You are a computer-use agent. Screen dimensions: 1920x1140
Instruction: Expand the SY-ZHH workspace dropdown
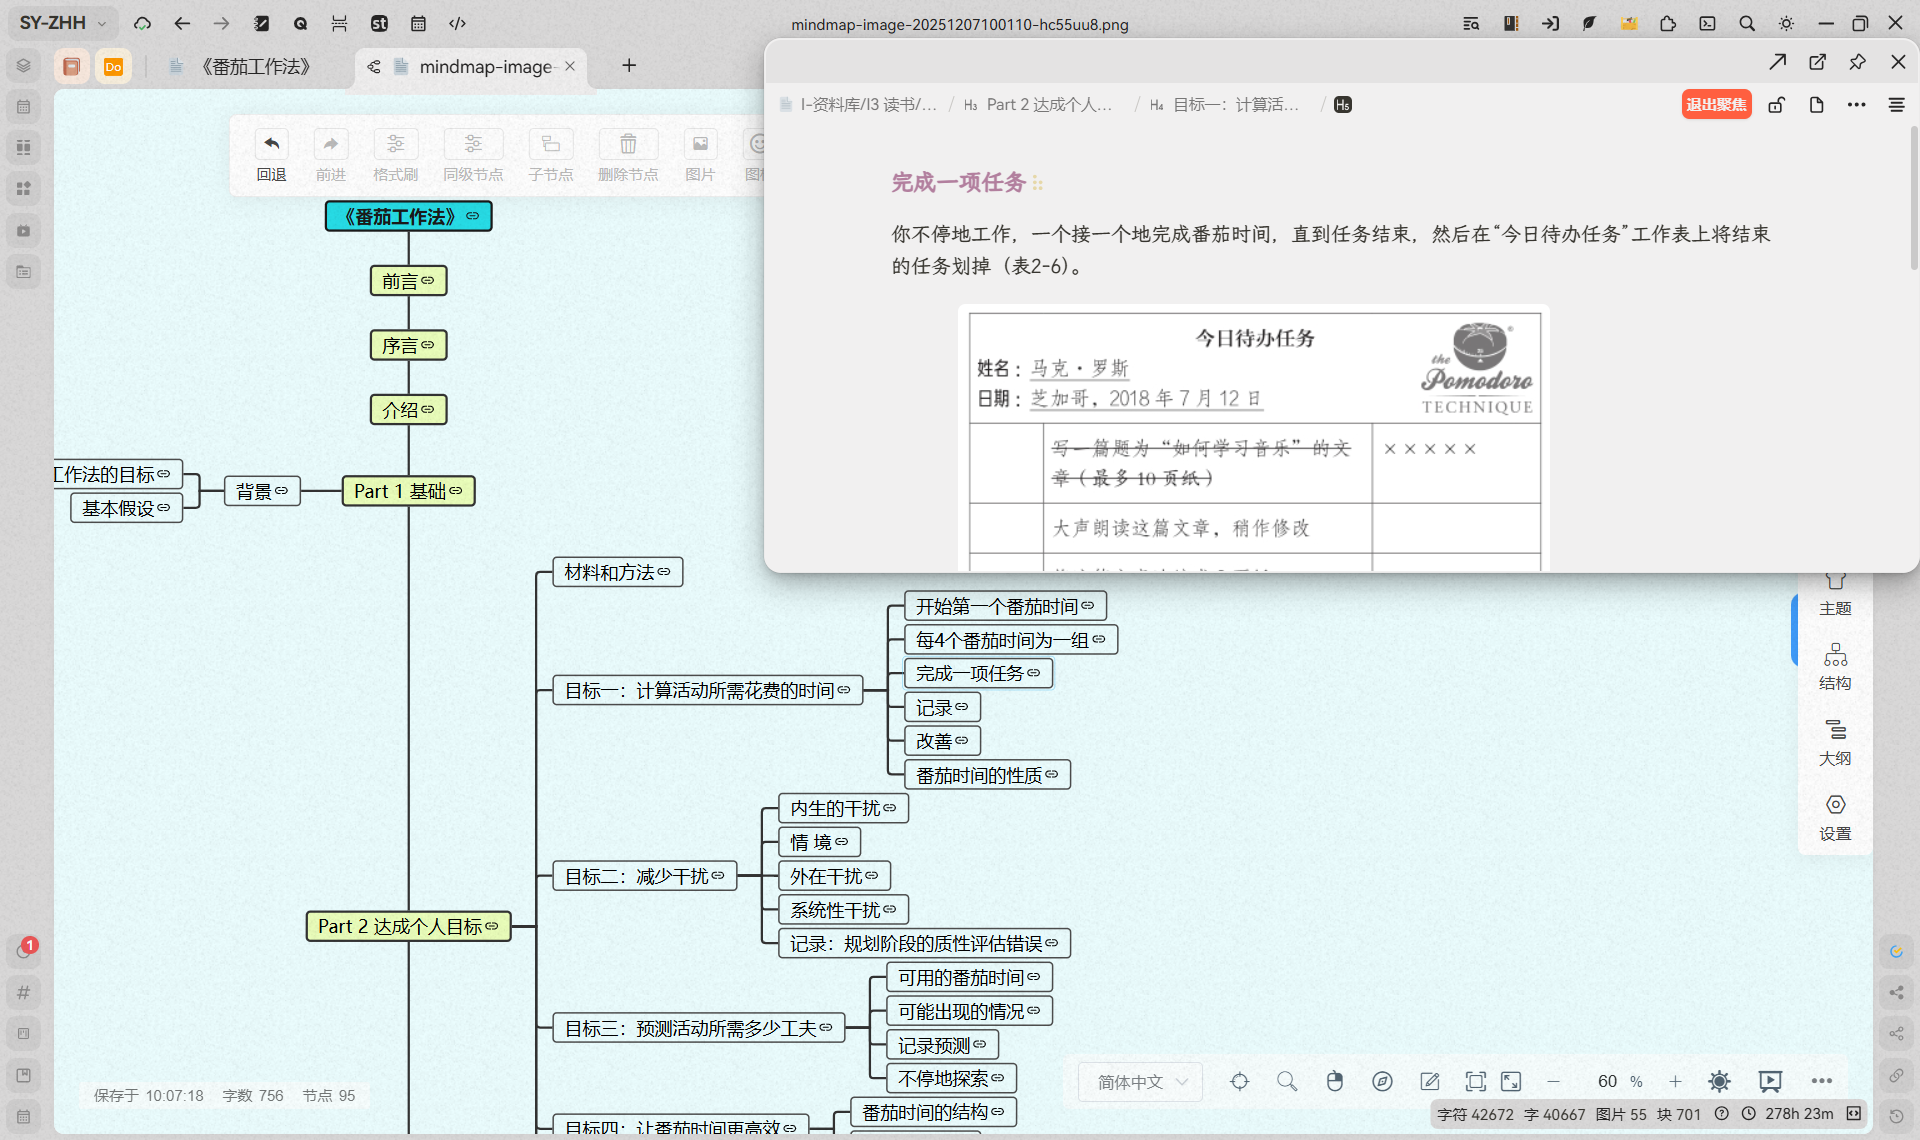(63, 23)
